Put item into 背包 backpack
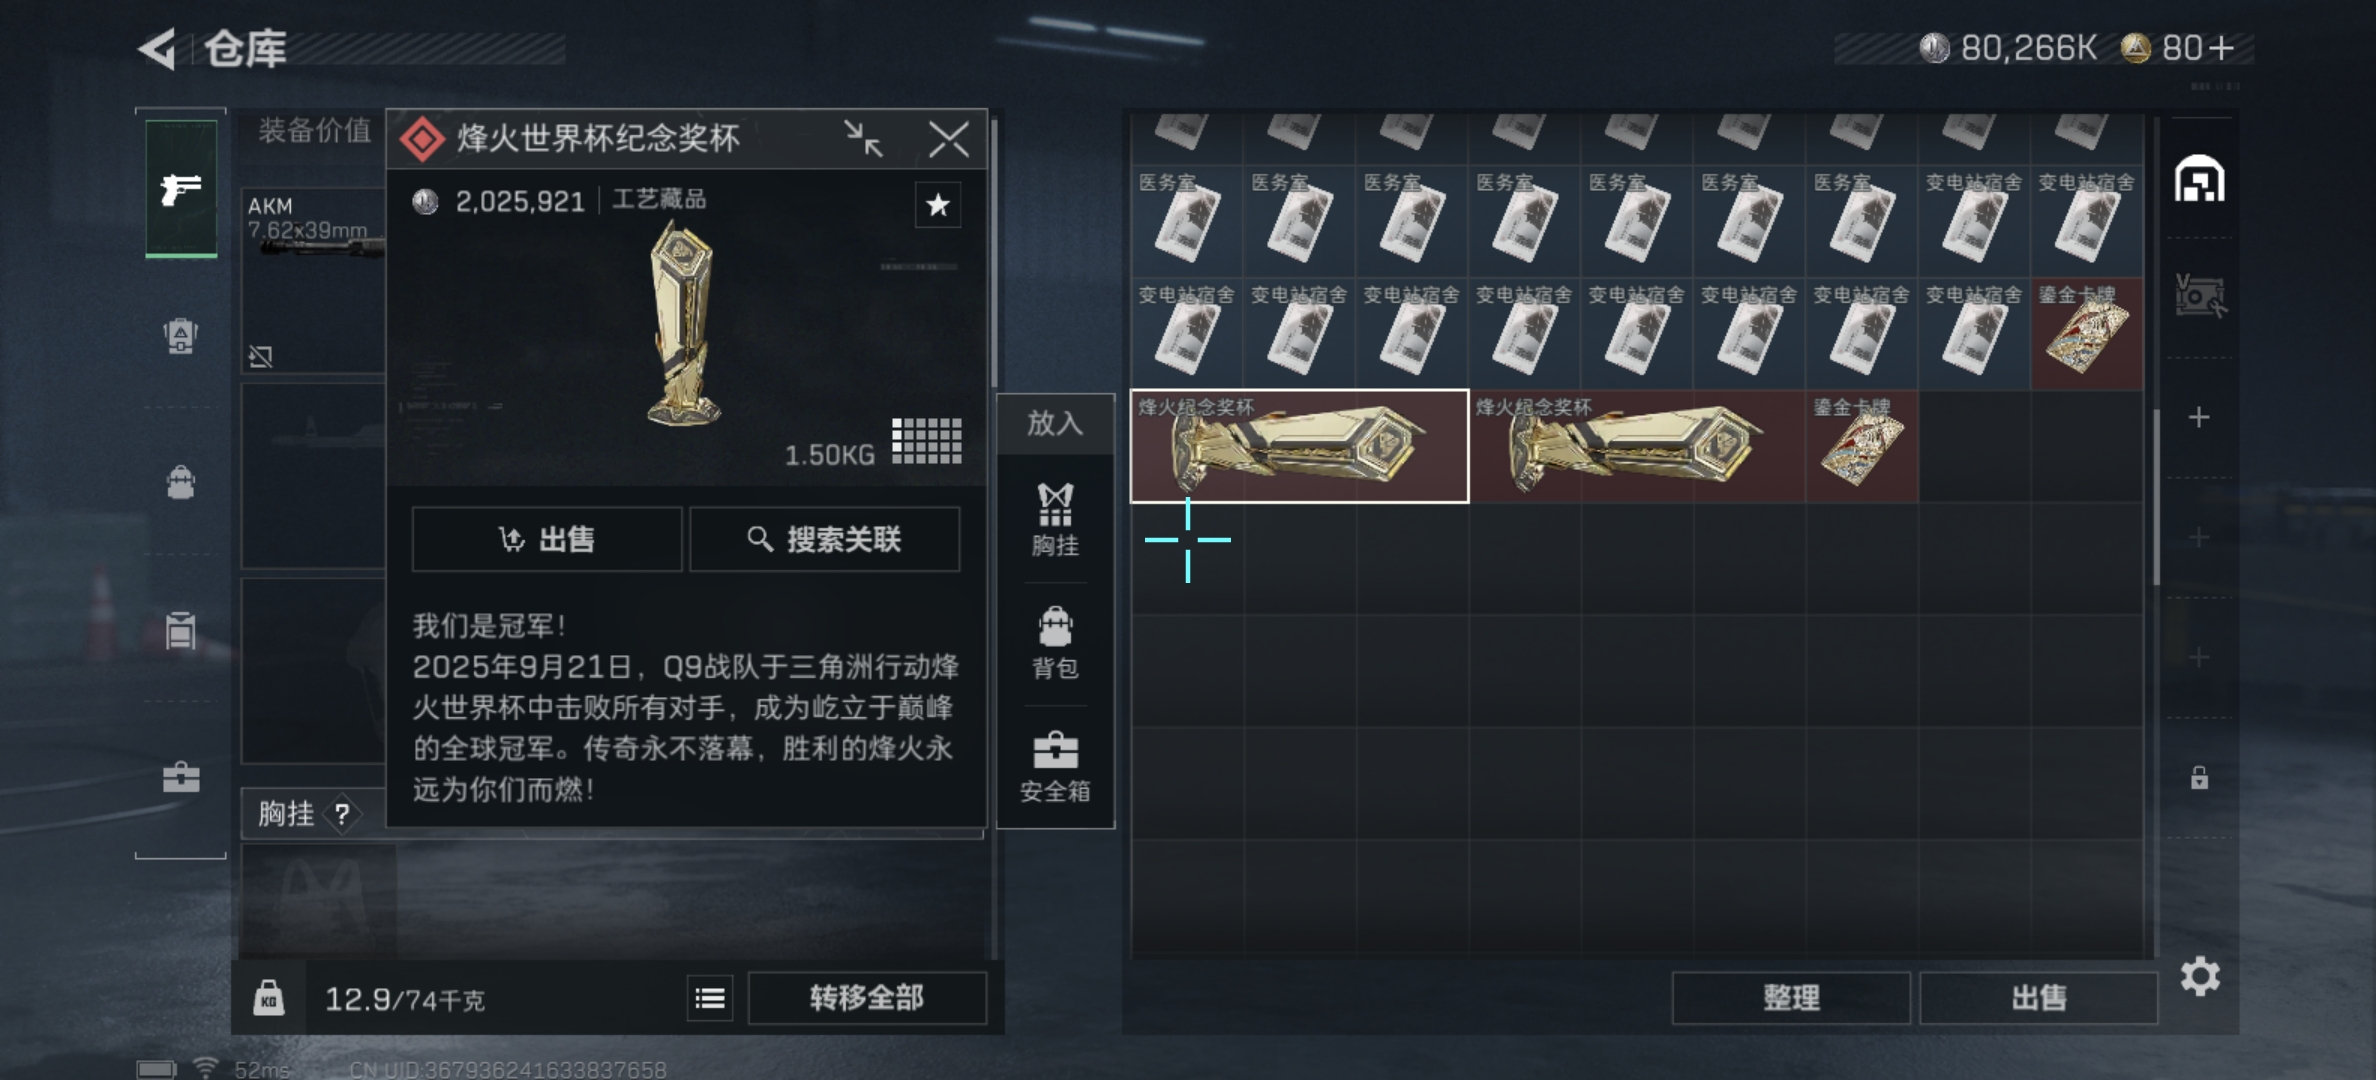Screen dimensions: 2376x1080 click(1055, 643)
